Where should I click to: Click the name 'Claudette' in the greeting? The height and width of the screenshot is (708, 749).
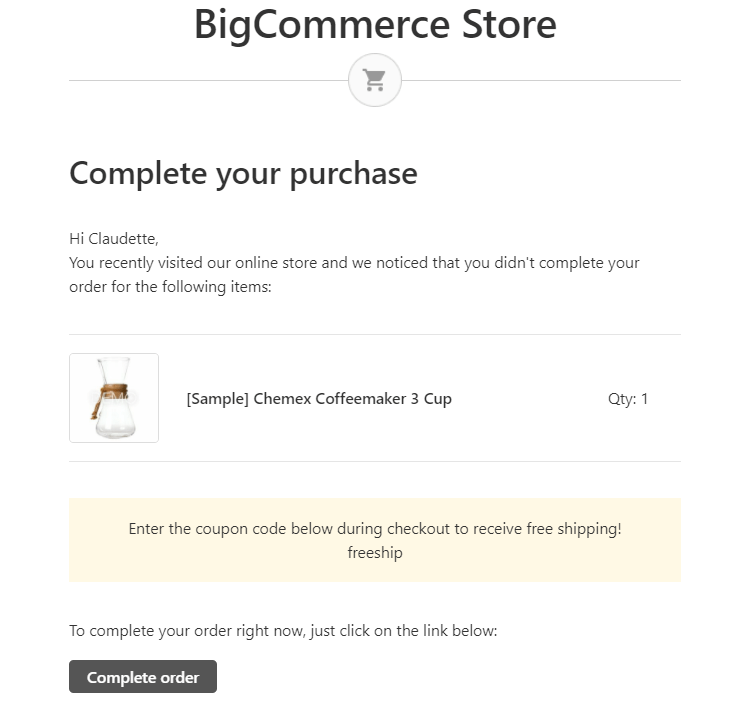coord(123,238)
